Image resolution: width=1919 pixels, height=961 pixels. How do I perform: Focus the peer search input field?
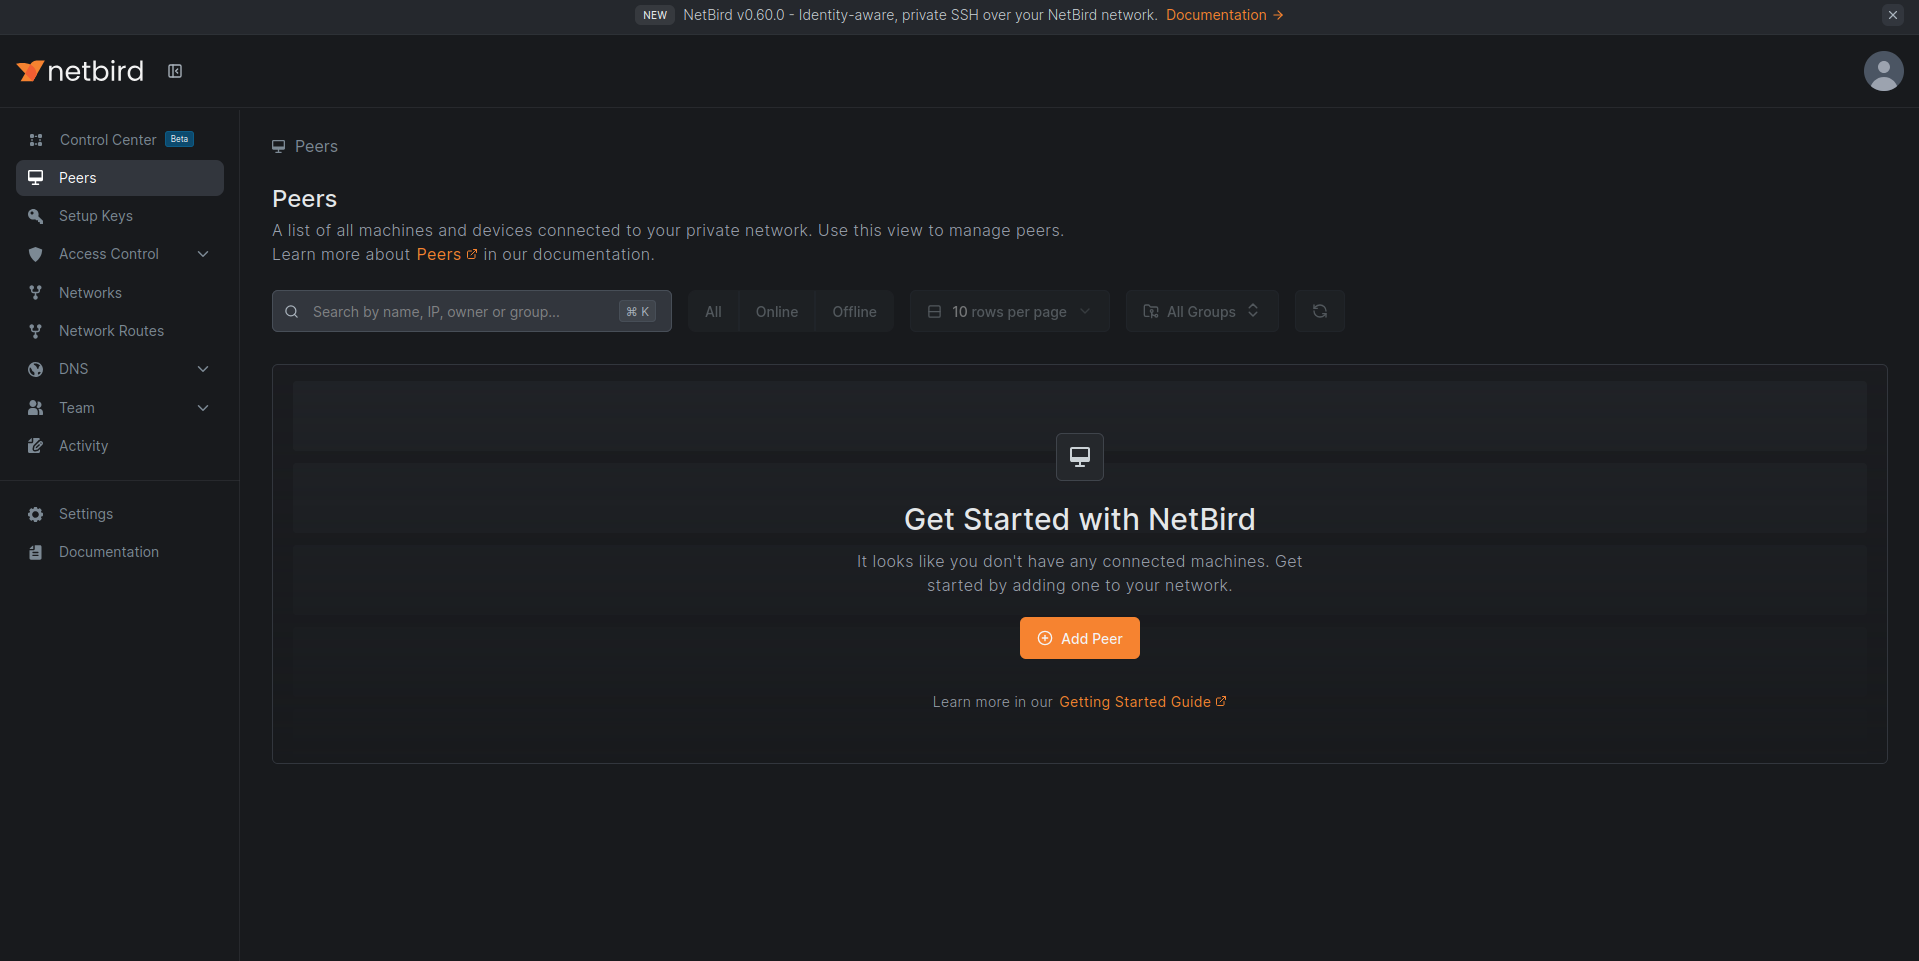pyautogui.click(x=460, y=312)
